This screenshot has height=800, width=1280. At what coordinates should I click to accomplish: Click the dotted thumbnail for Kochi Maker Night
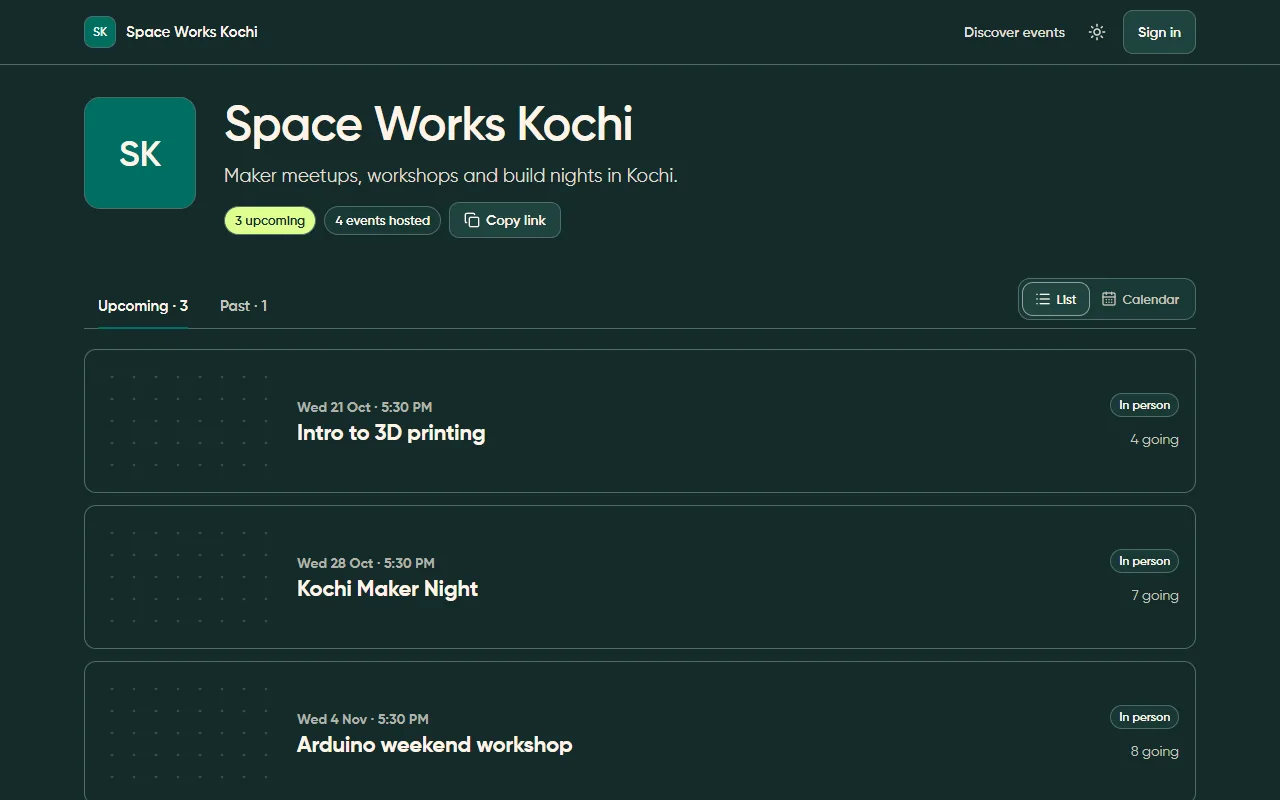point(189,577)
